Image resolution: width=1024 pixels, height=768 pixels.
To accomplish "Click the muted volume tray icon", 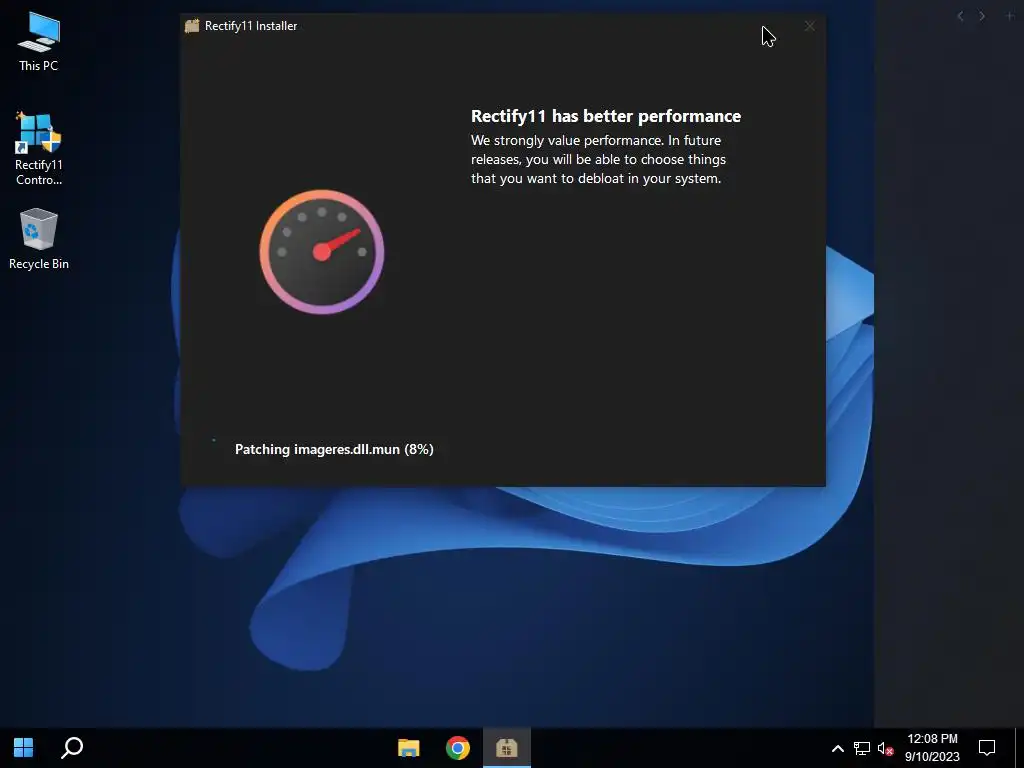I will [886, 748].
